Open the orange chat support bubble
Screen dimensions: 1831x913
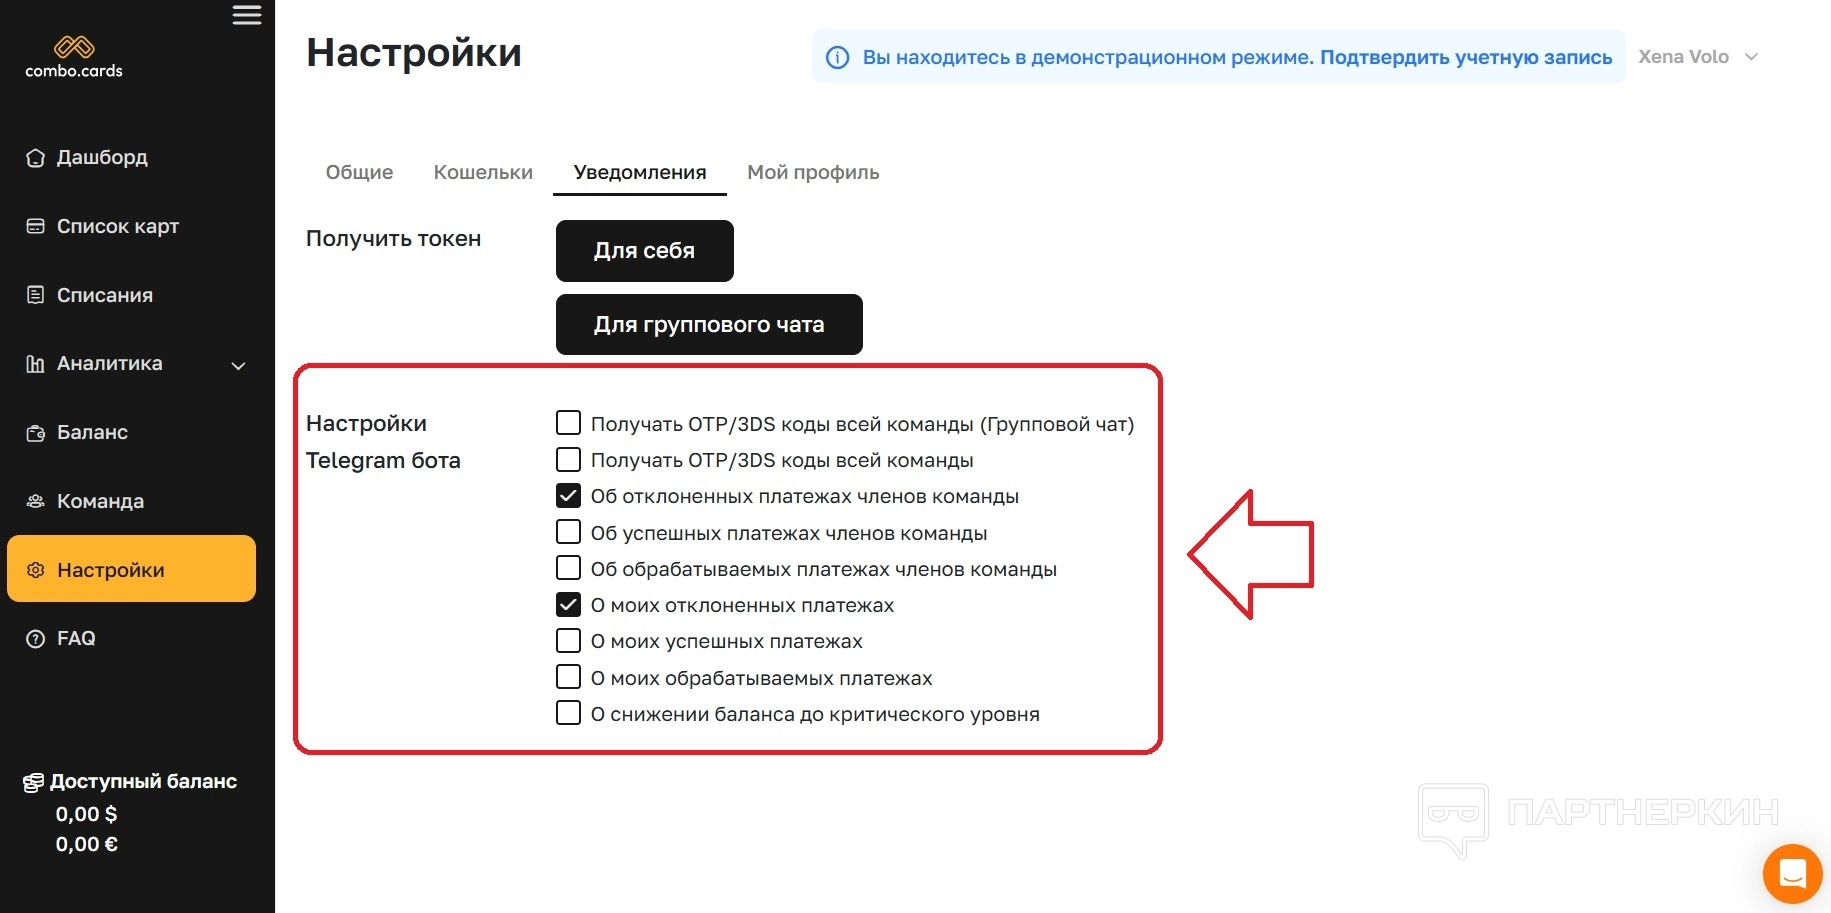[1792, 873]
